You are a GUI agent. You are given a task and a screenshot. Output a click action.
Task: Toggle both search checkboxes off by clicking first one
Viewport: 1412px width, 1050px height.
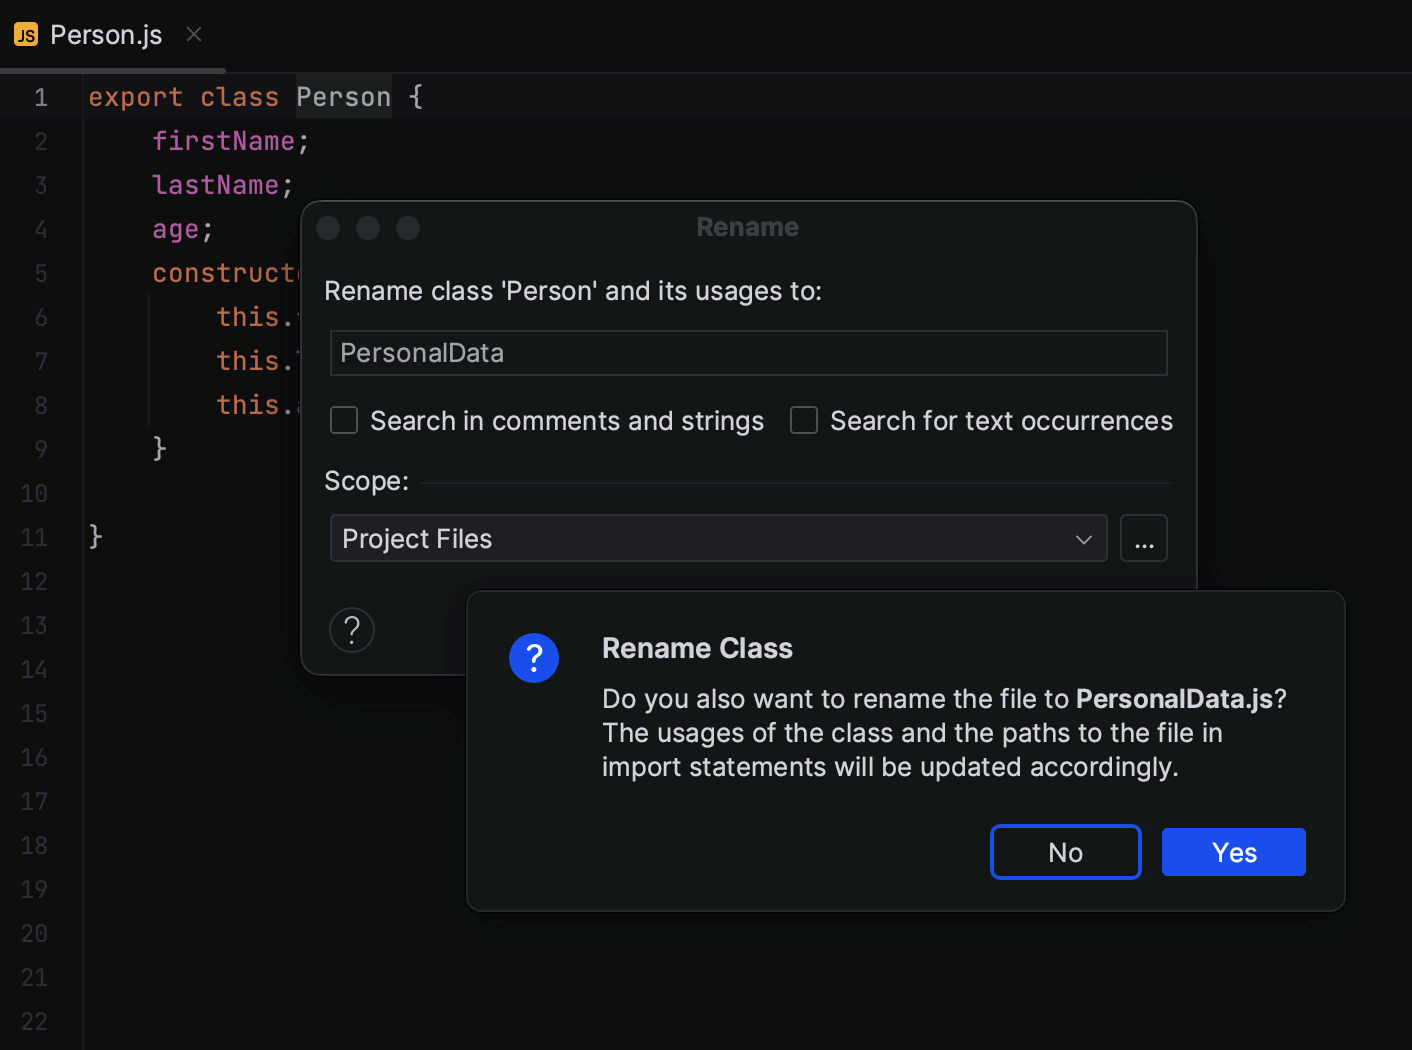point(344,420)
